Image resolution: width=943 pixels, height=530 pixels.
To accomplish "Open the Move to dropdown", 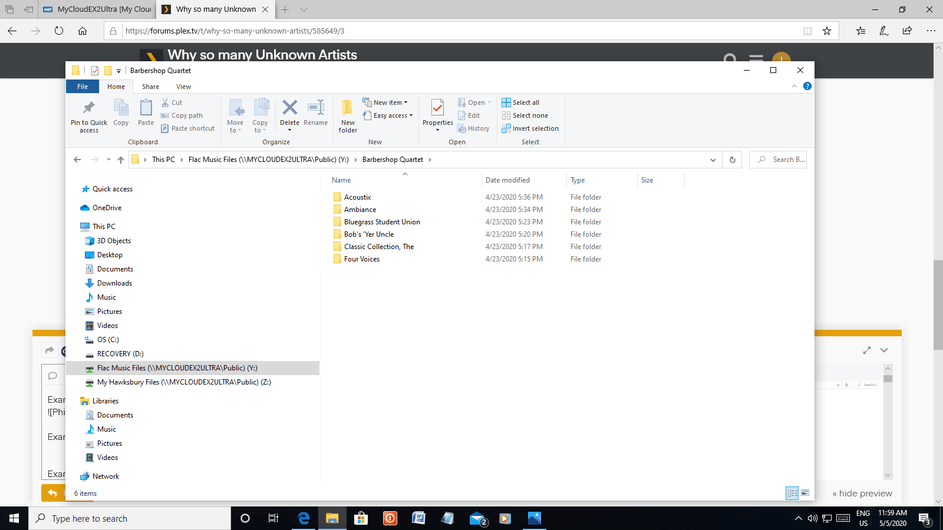I will click(x=235, y=117).
